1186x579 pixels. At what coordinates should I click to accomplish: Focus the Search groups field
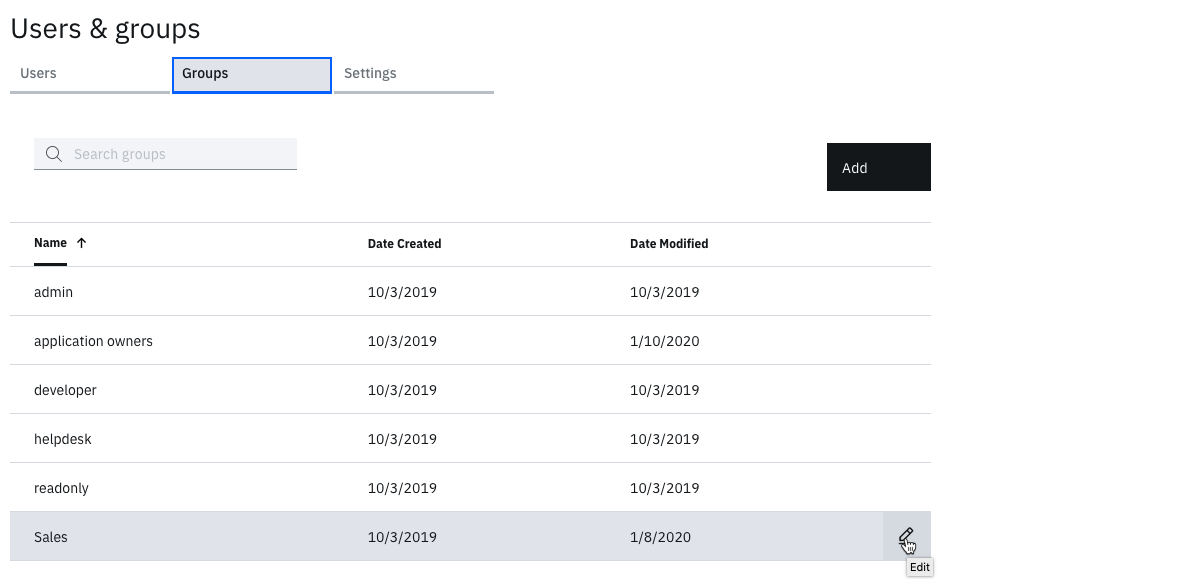click(x=166, y=154)
